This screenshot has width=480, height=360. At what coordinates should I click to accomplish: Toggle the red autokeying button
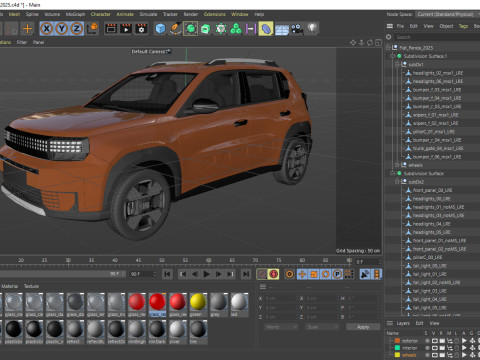(274, 274)
